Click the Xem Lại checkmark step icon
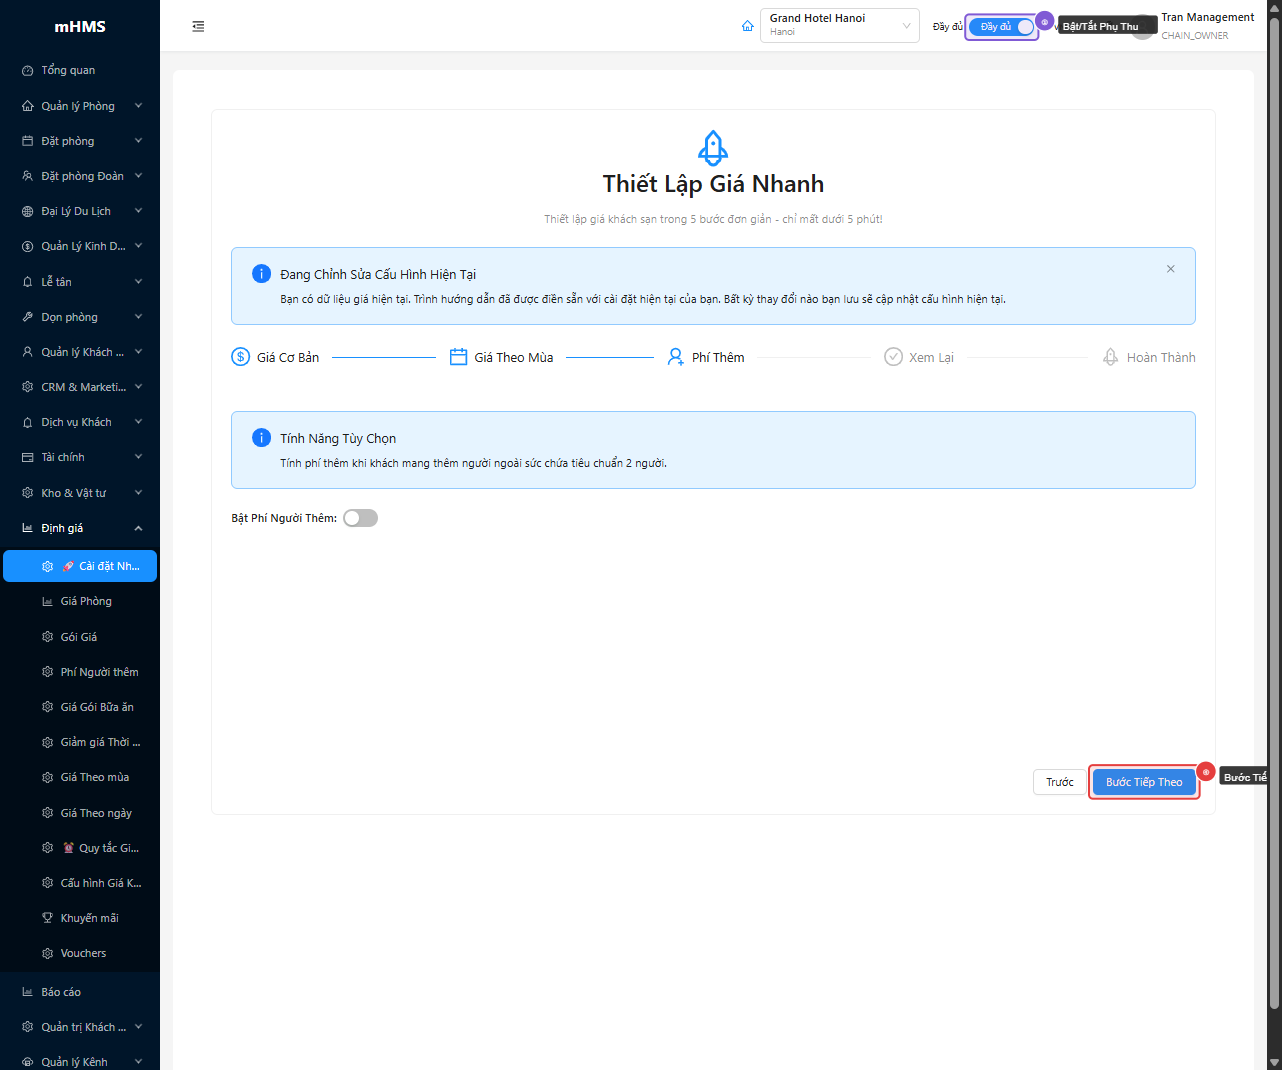This screenshot has width=1282, height=1070. 893,357
